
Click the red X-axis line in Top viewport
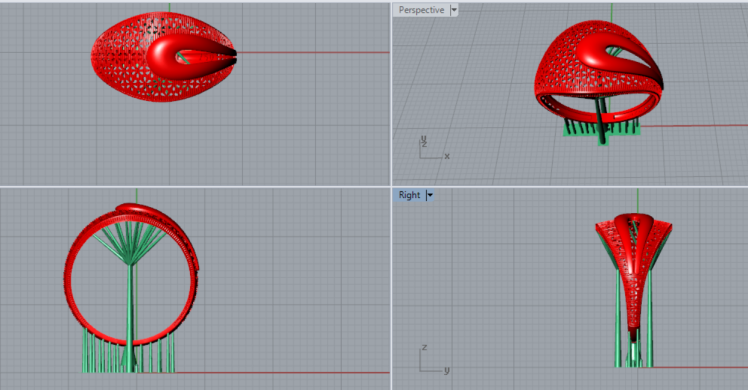[313, 52]
